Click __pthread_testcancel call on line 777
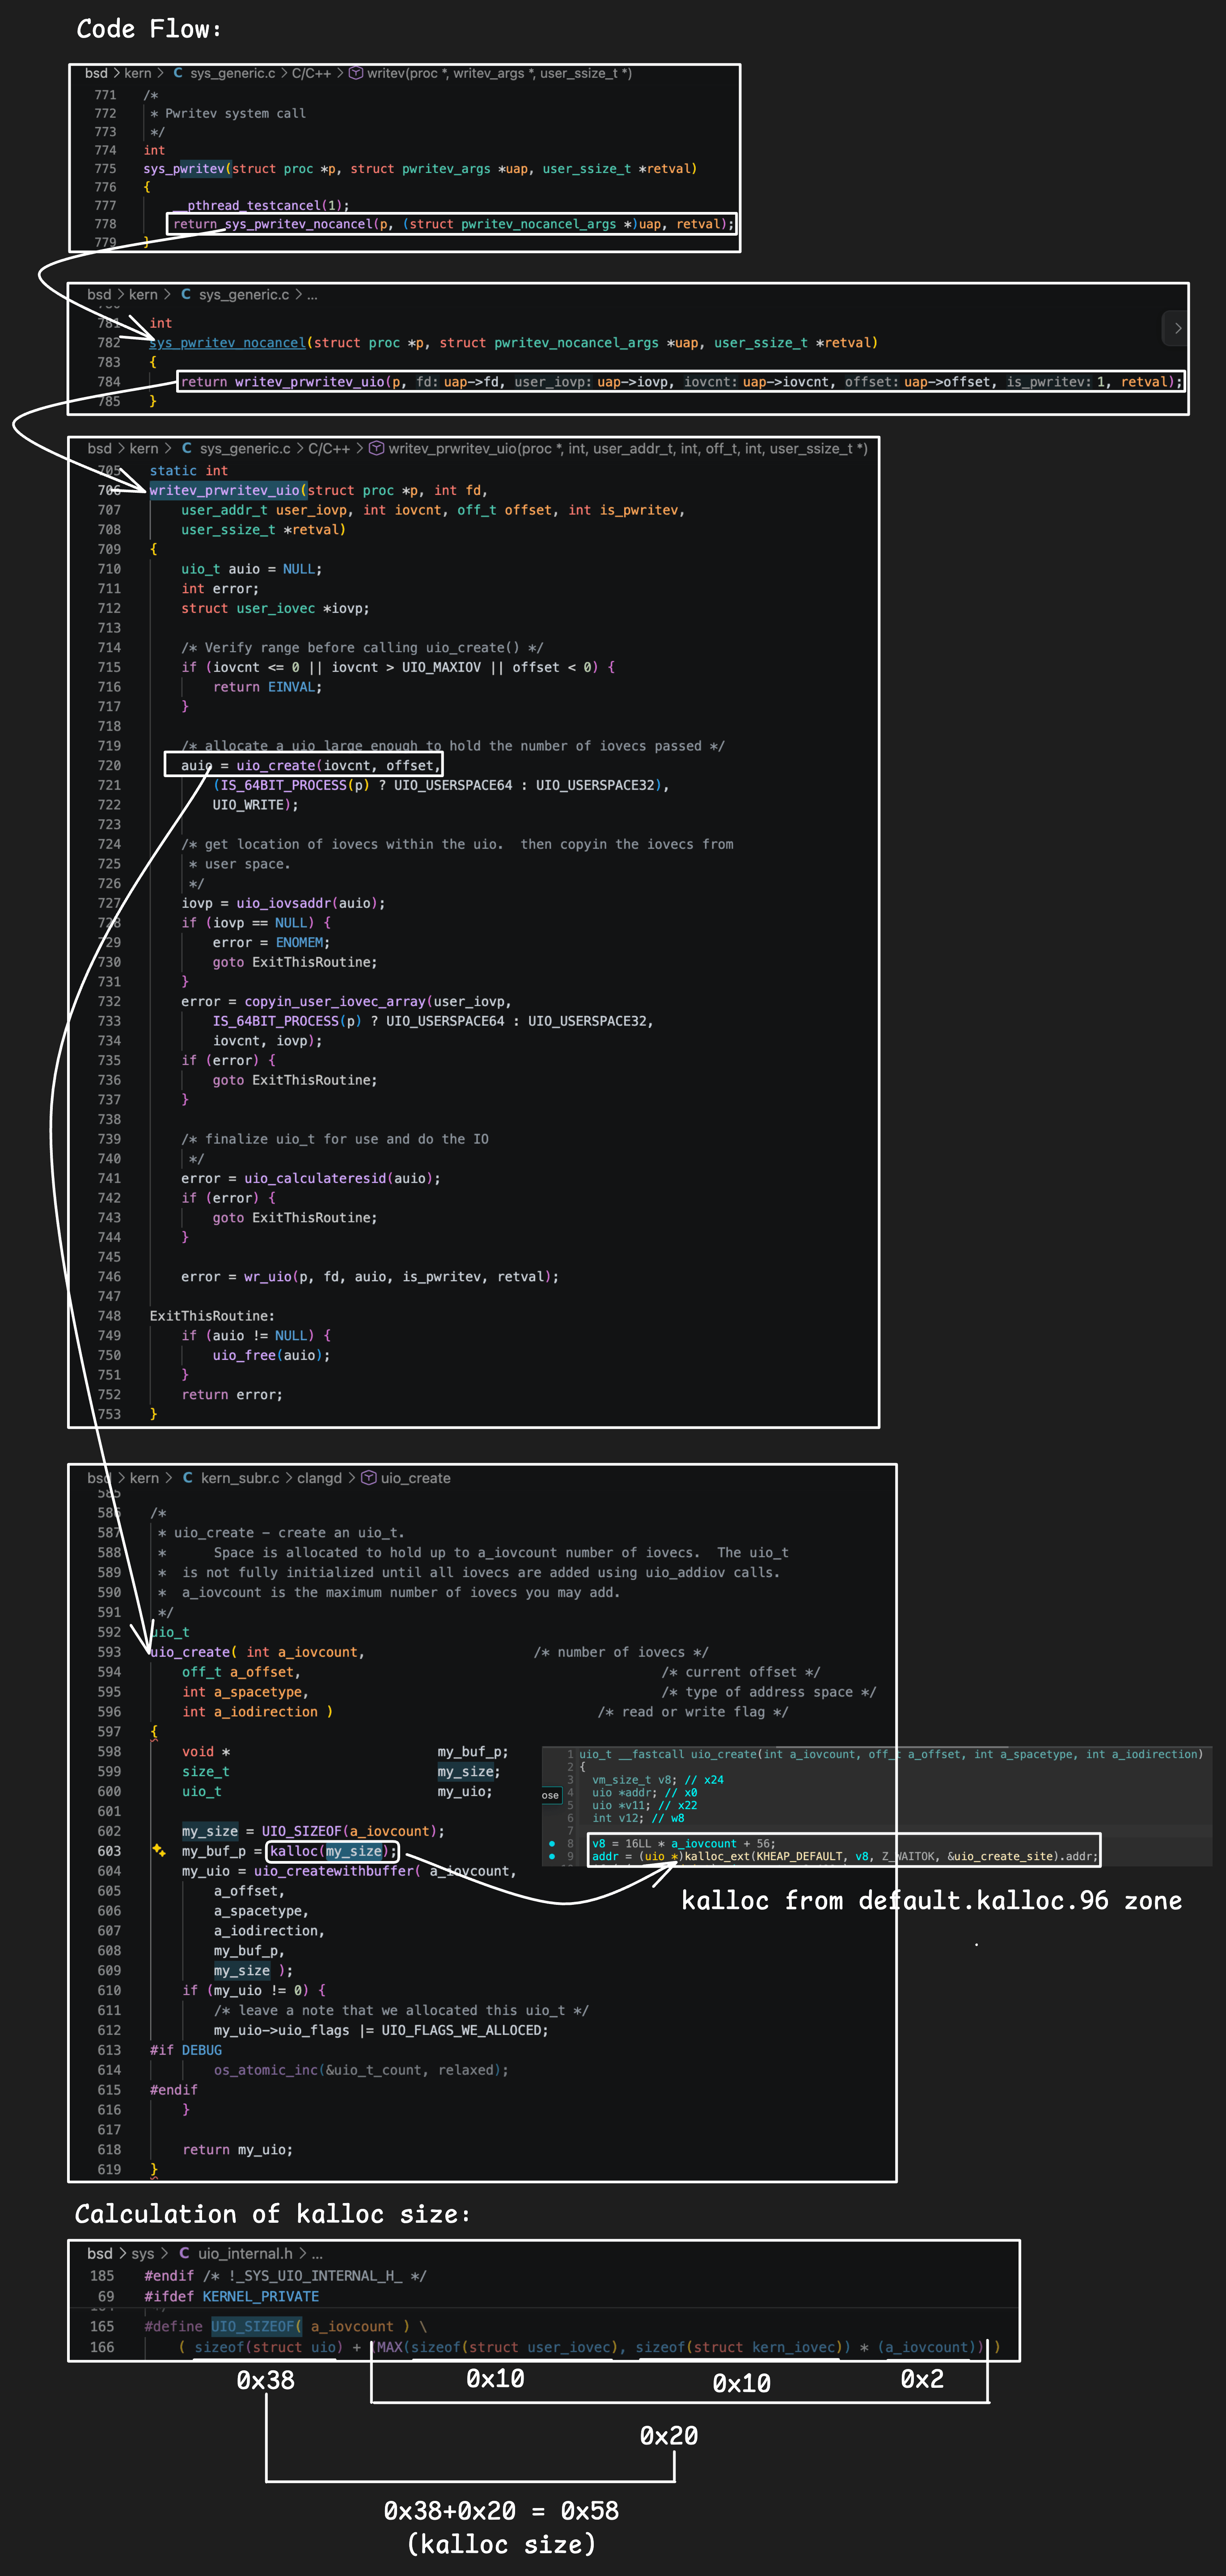The image size is (1226, 2576). (260, 206)
